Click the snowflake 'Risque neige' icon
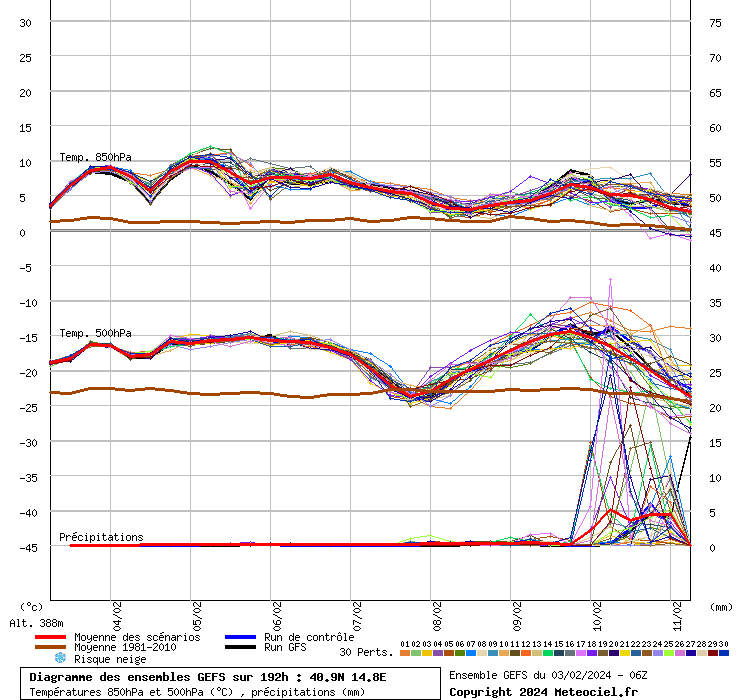The width and height of the screenshot is (740, 700). pos(59,658)
